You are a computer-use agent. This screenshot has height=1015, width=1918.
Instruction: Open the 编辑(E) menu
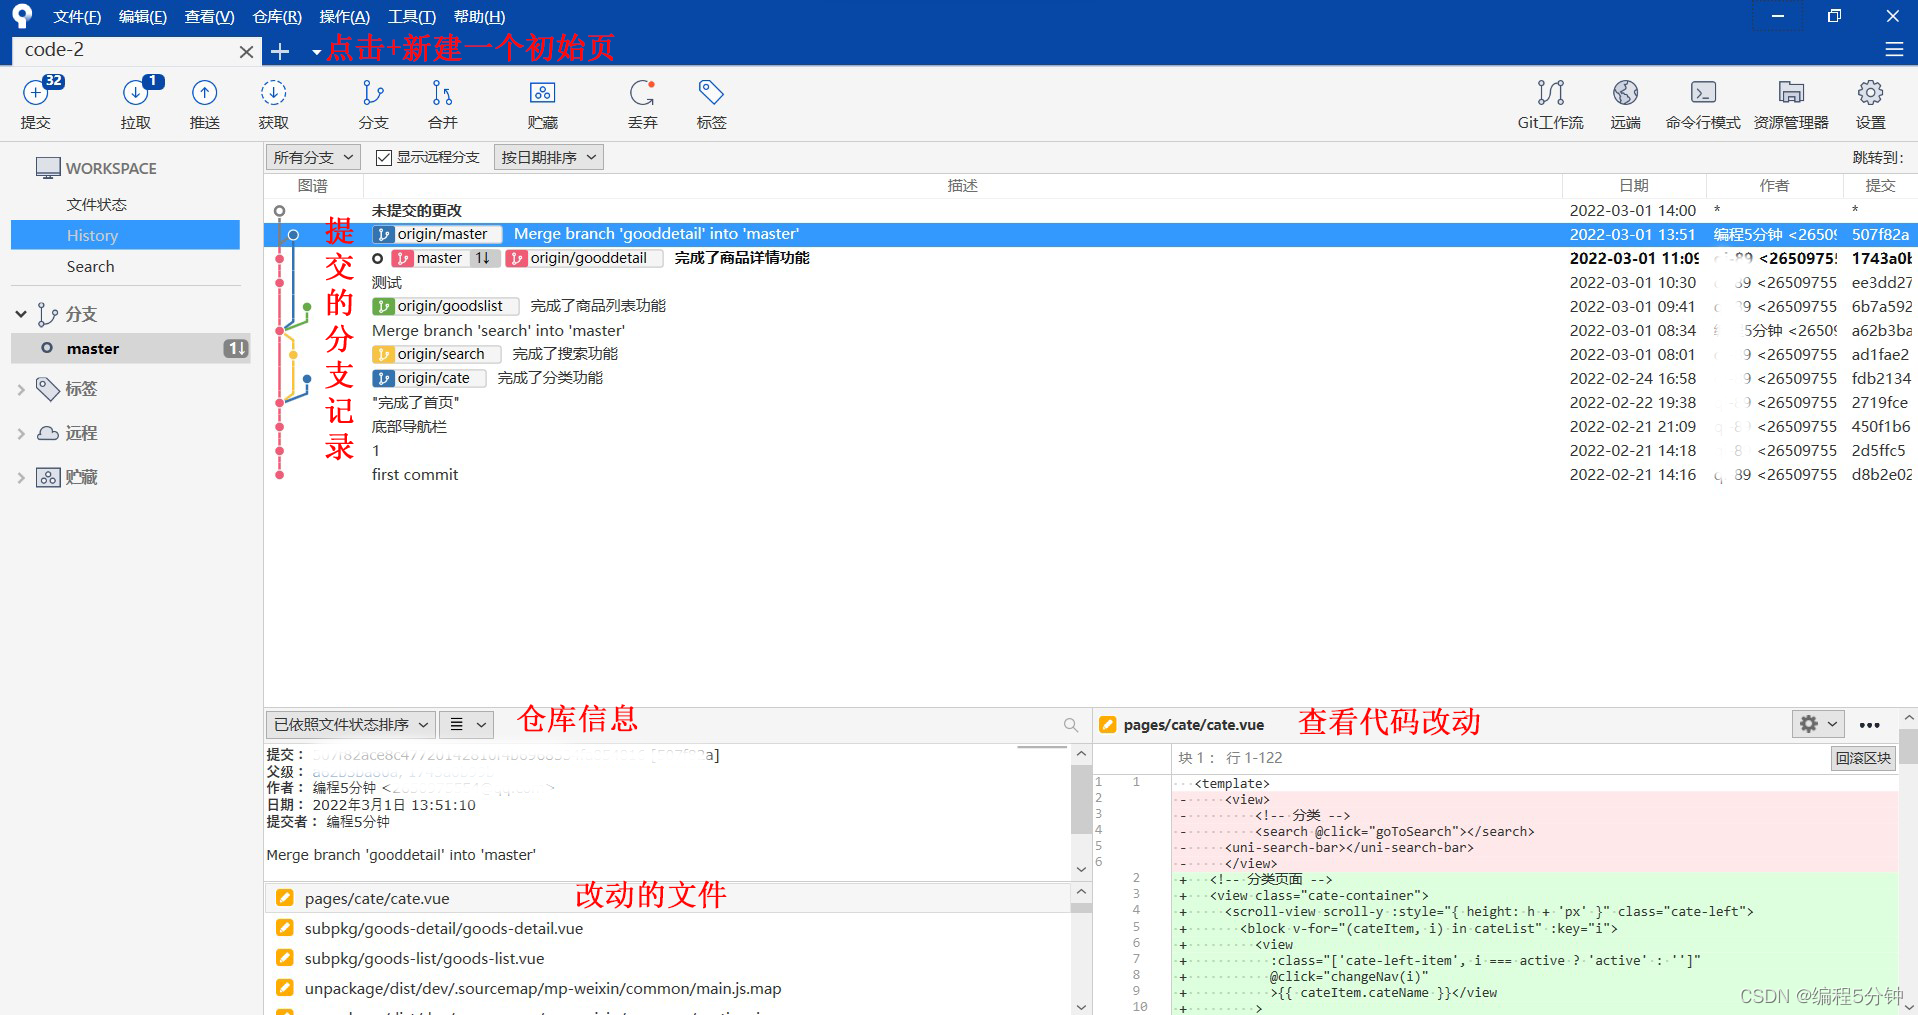coord(142,17)
